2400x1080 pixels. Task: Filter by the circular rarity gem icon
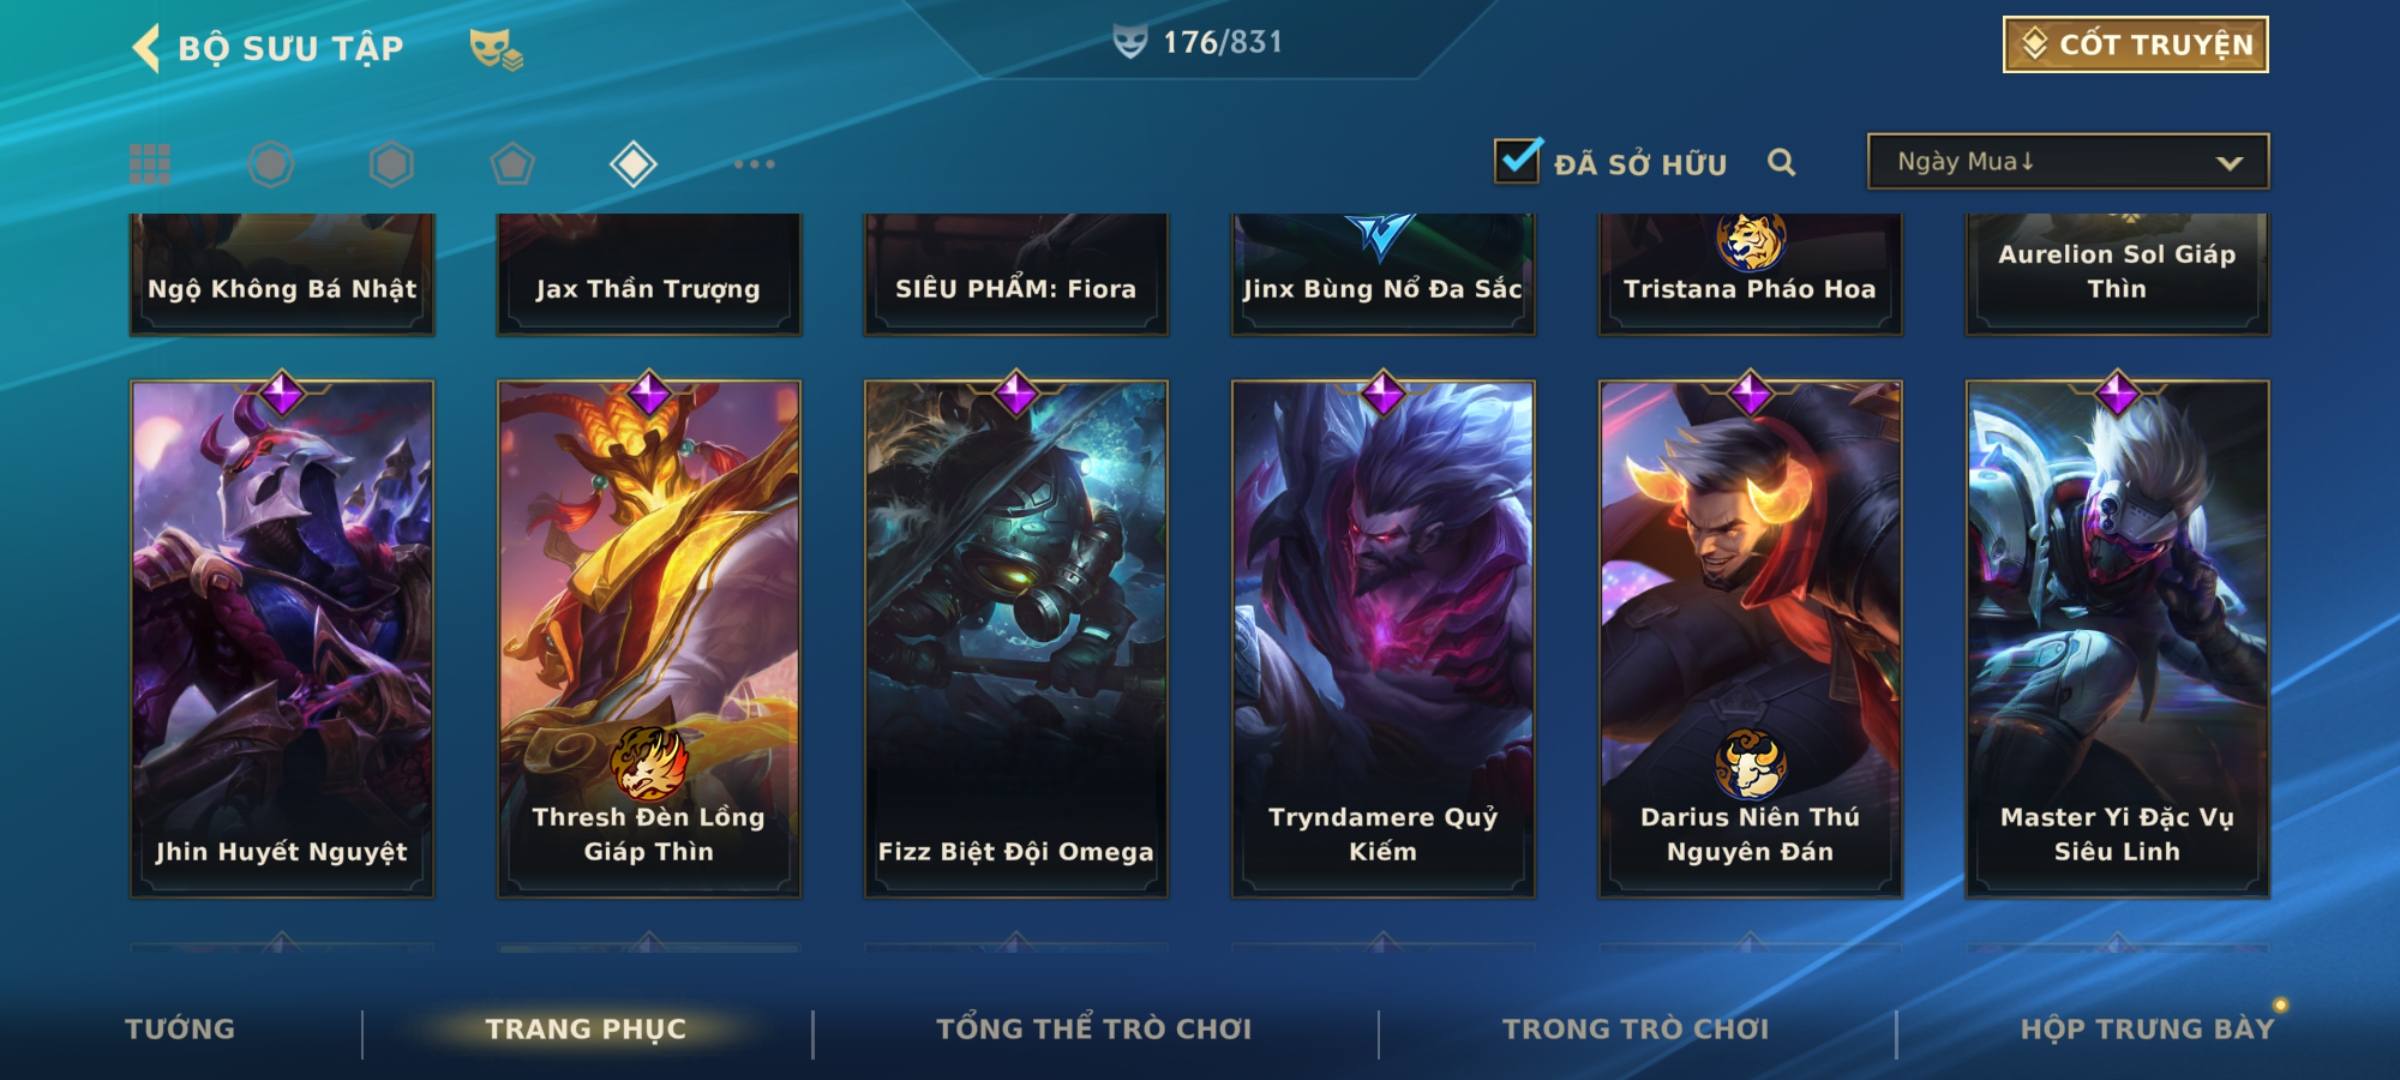click(x=271, y=164)
